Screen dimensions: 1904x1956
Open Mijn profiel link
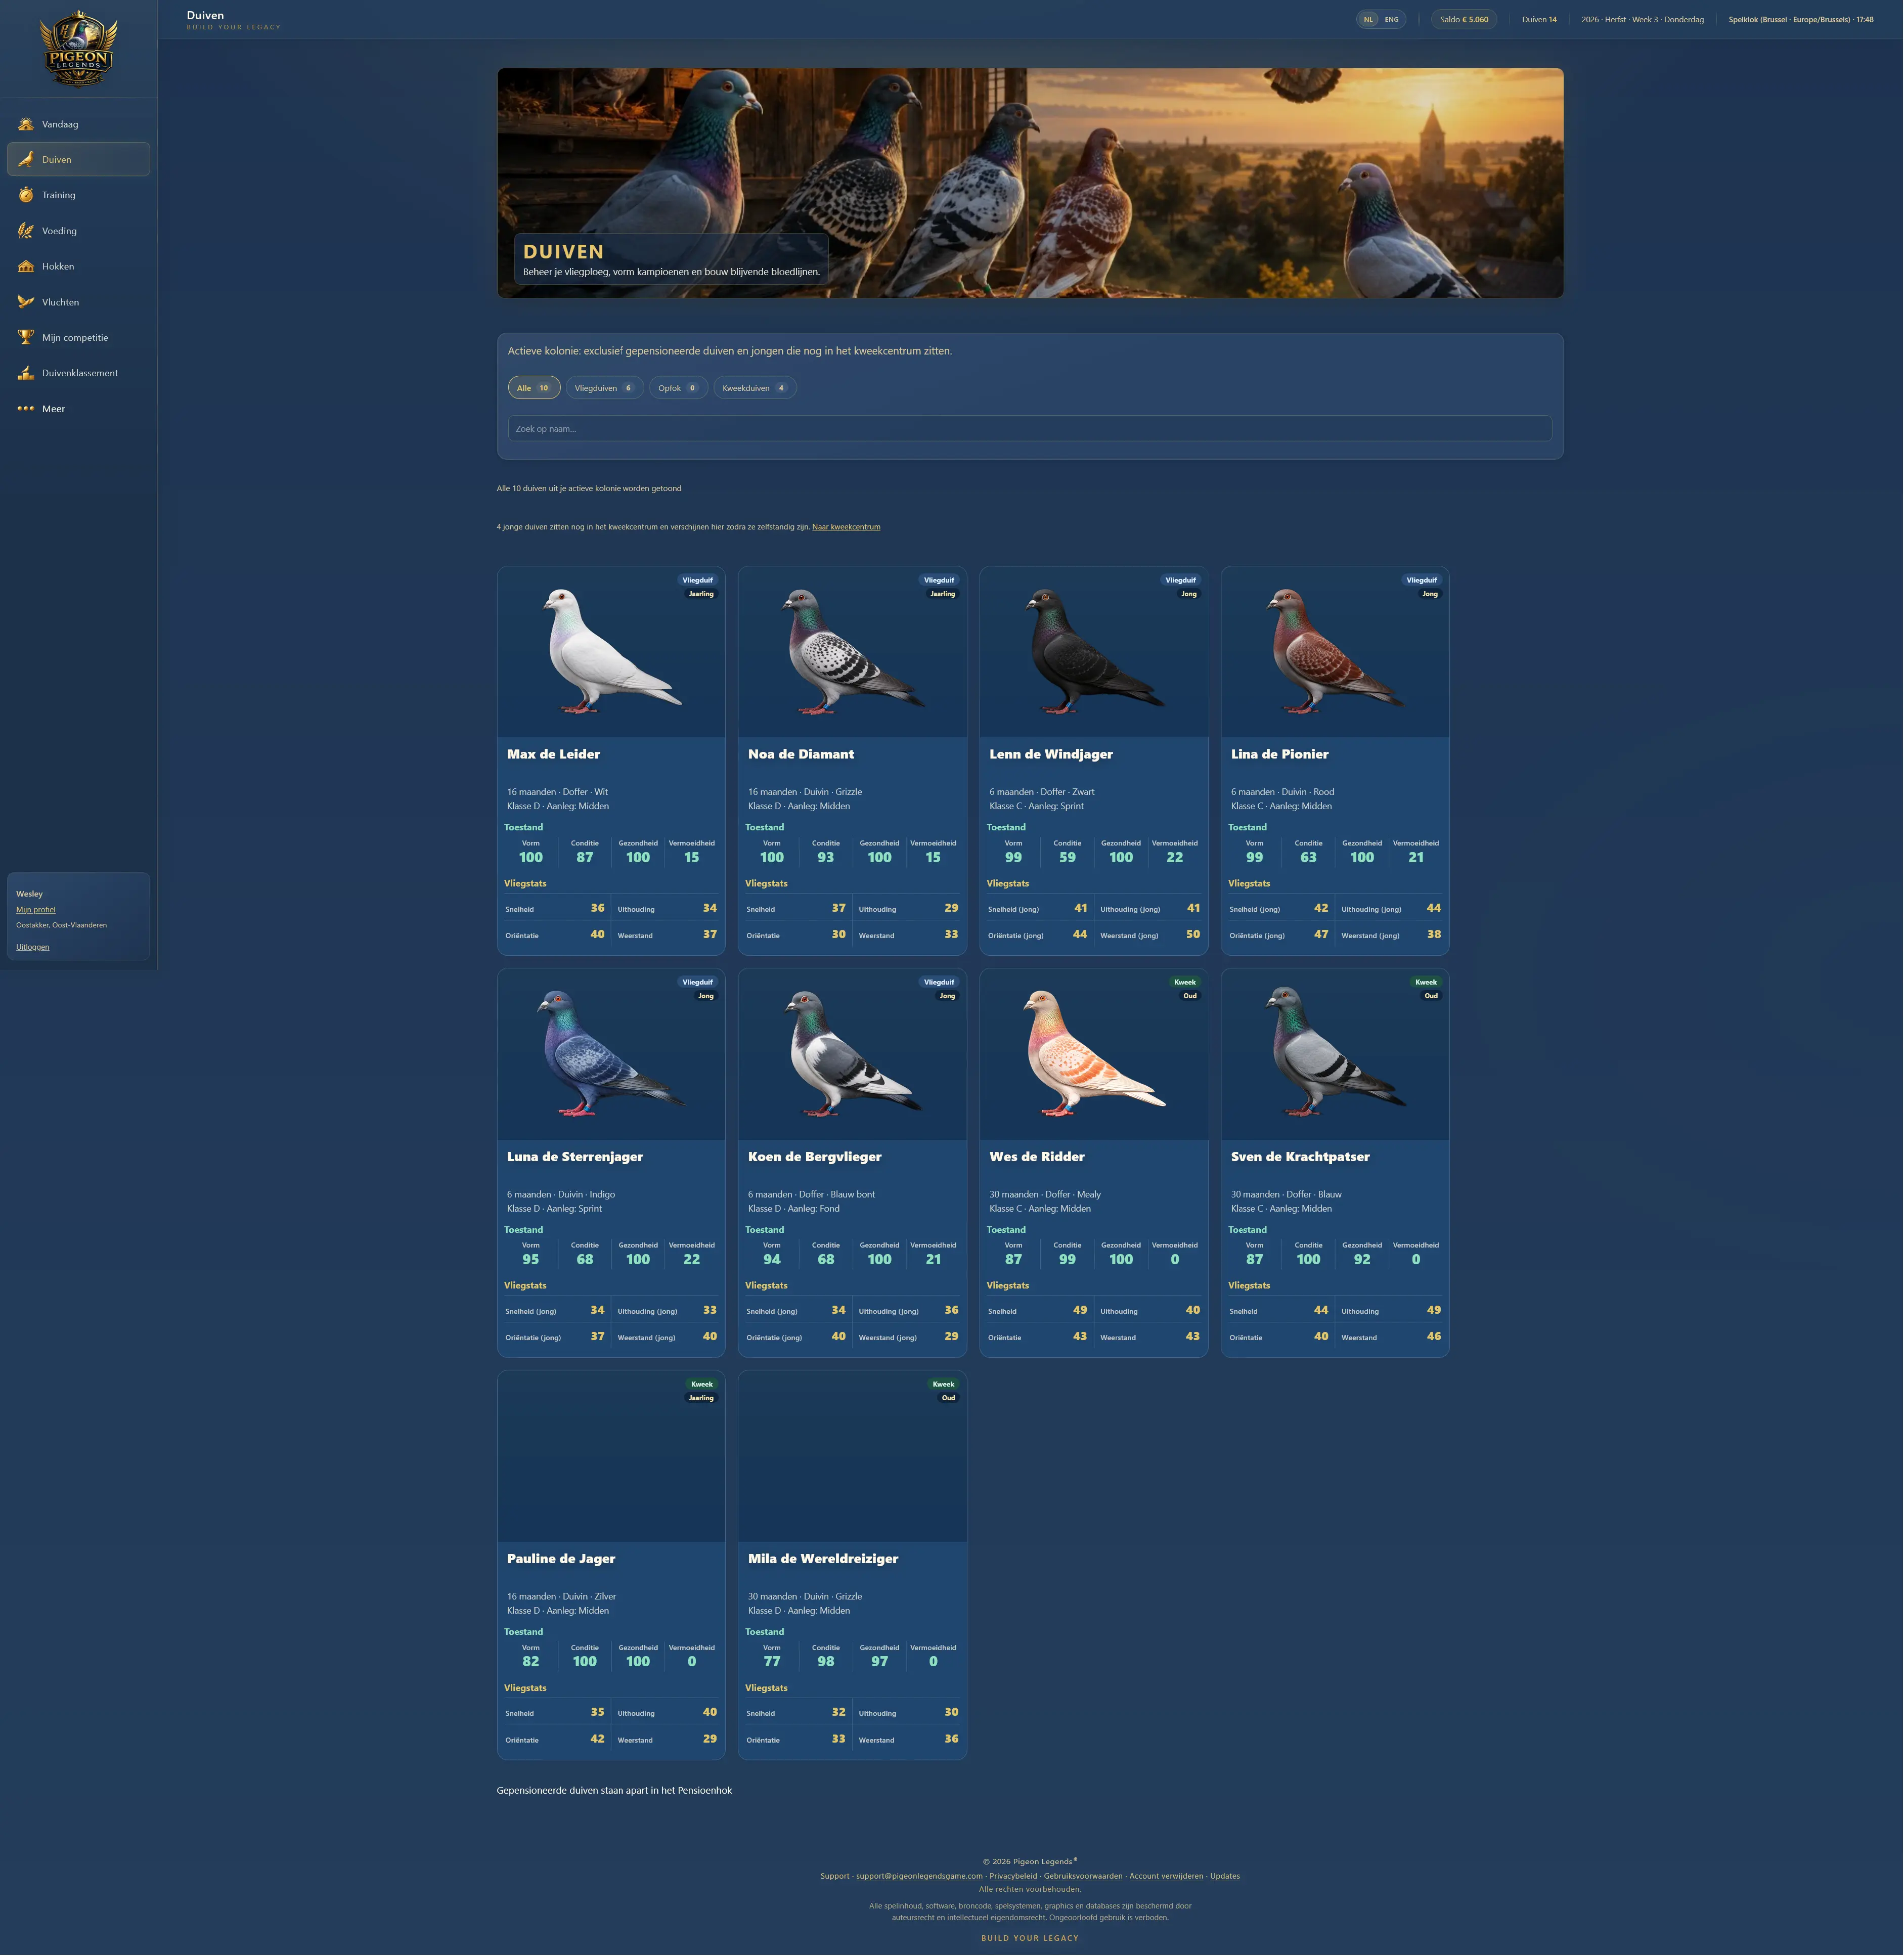coord(36,910)
